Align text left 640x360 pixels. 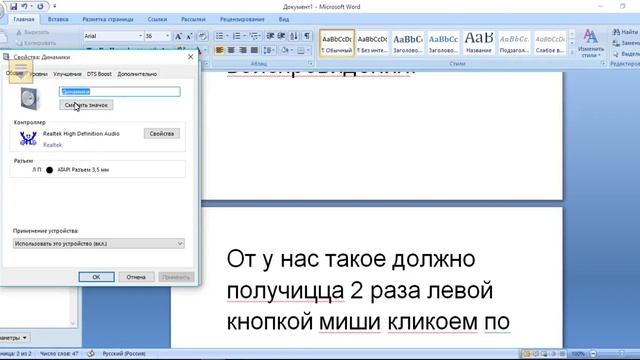click(219, 50)
